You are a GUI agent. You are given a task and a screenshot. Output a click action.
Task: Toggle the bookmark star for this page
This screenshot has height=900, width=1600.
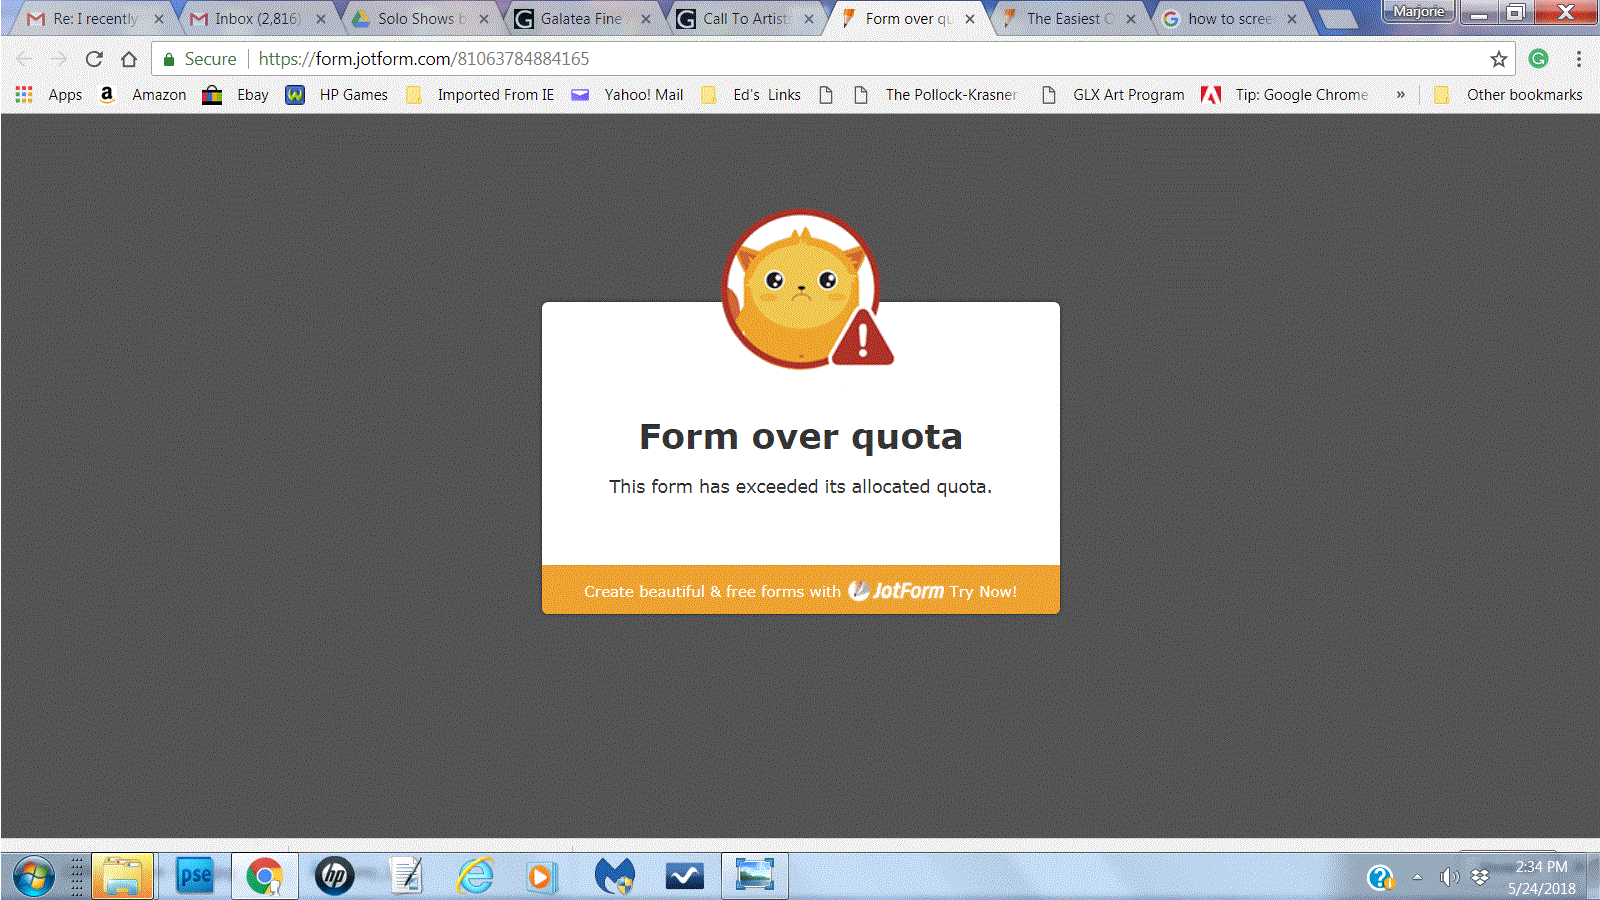1500,59
